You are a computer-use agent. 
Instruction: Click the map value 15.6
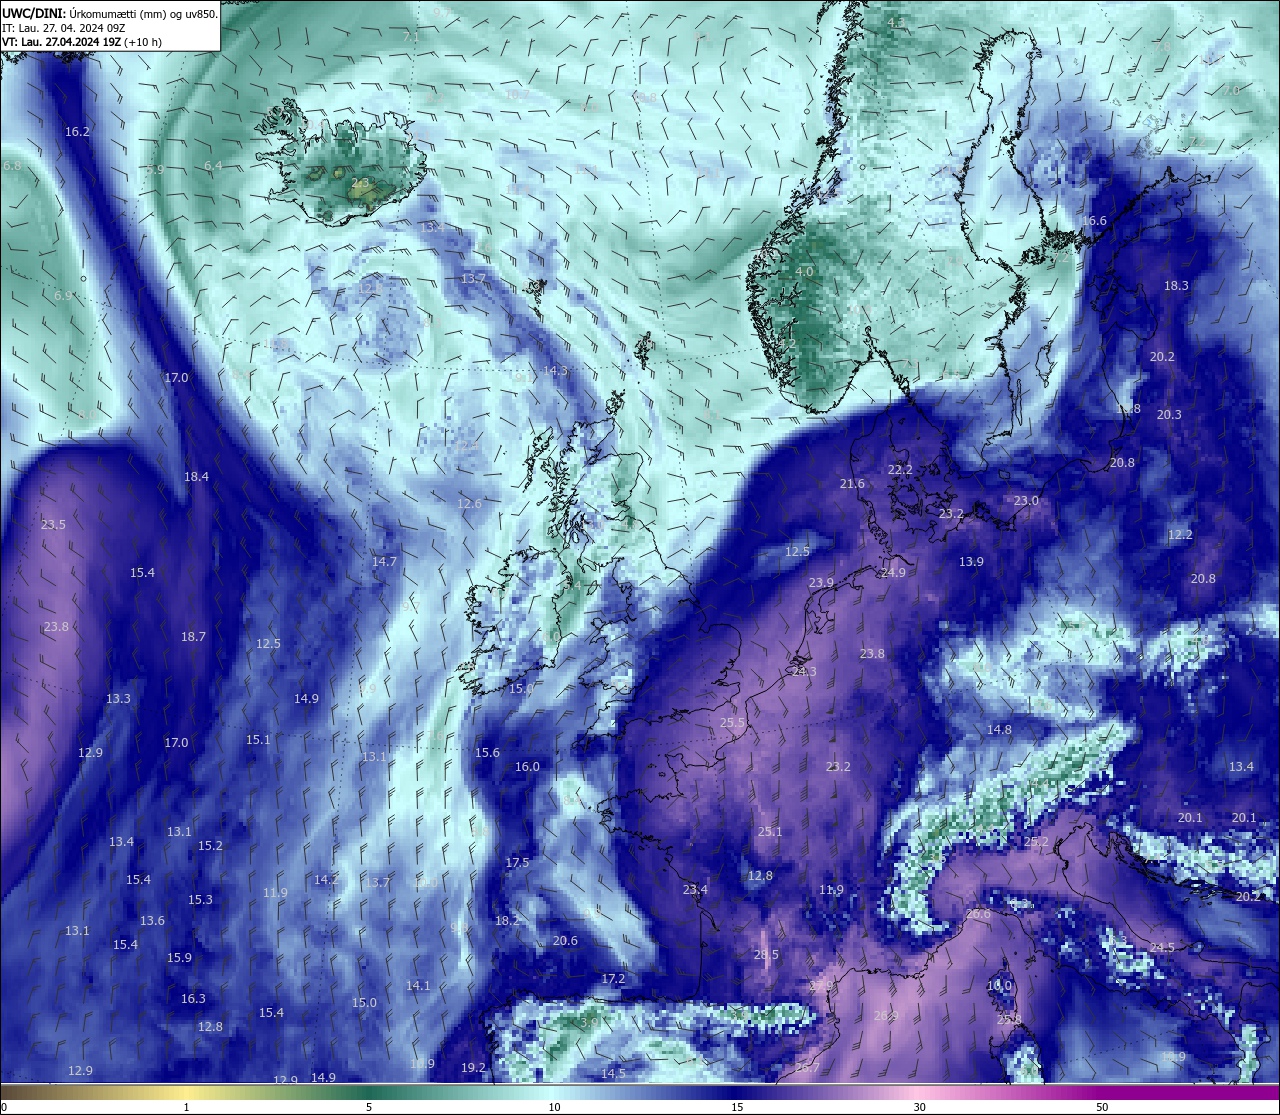[487, 753]
